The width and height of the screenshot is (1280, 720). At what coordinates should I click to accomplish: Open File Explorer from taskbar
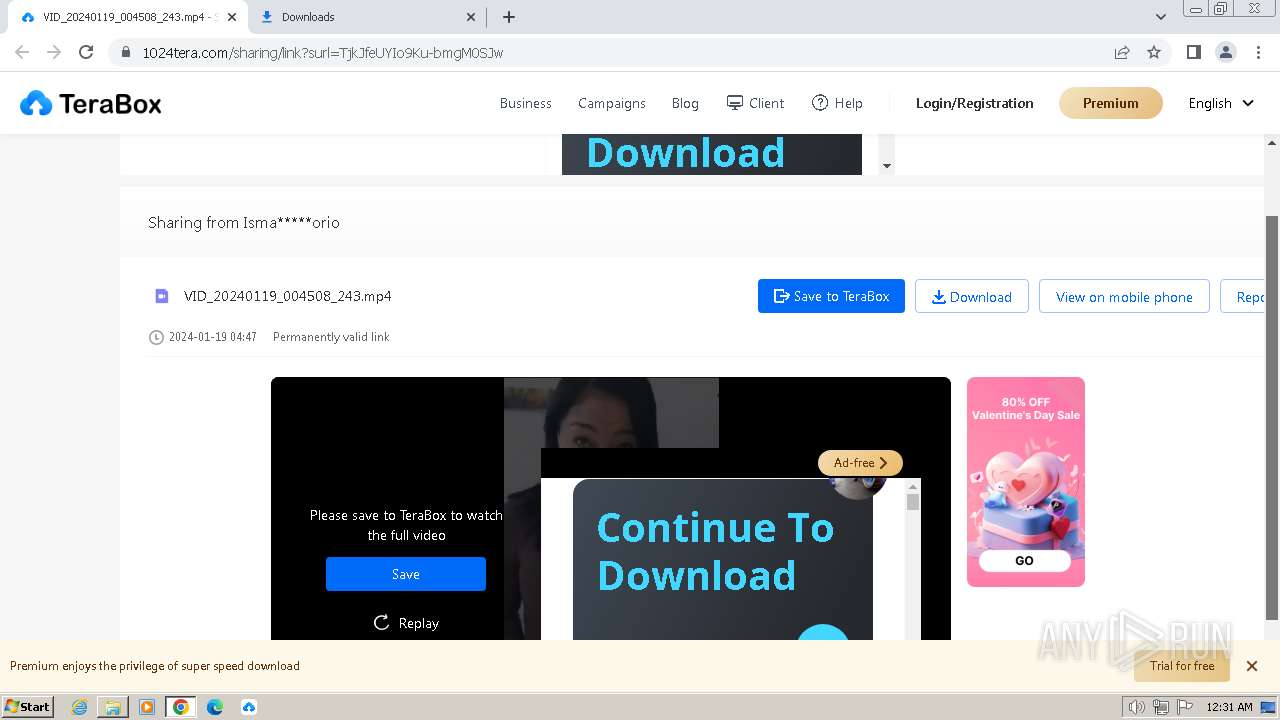(x=113, y=707)
